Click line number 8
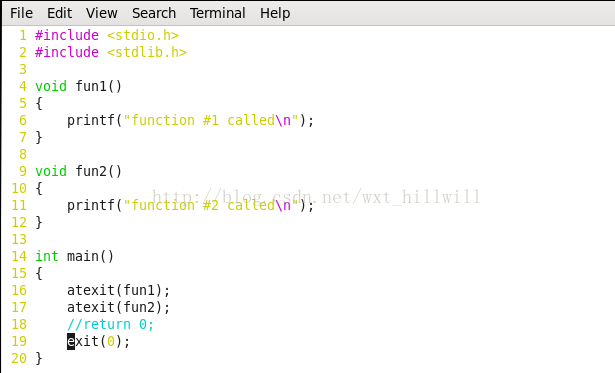The image size is (615, 373). click(x=23, y=155)
